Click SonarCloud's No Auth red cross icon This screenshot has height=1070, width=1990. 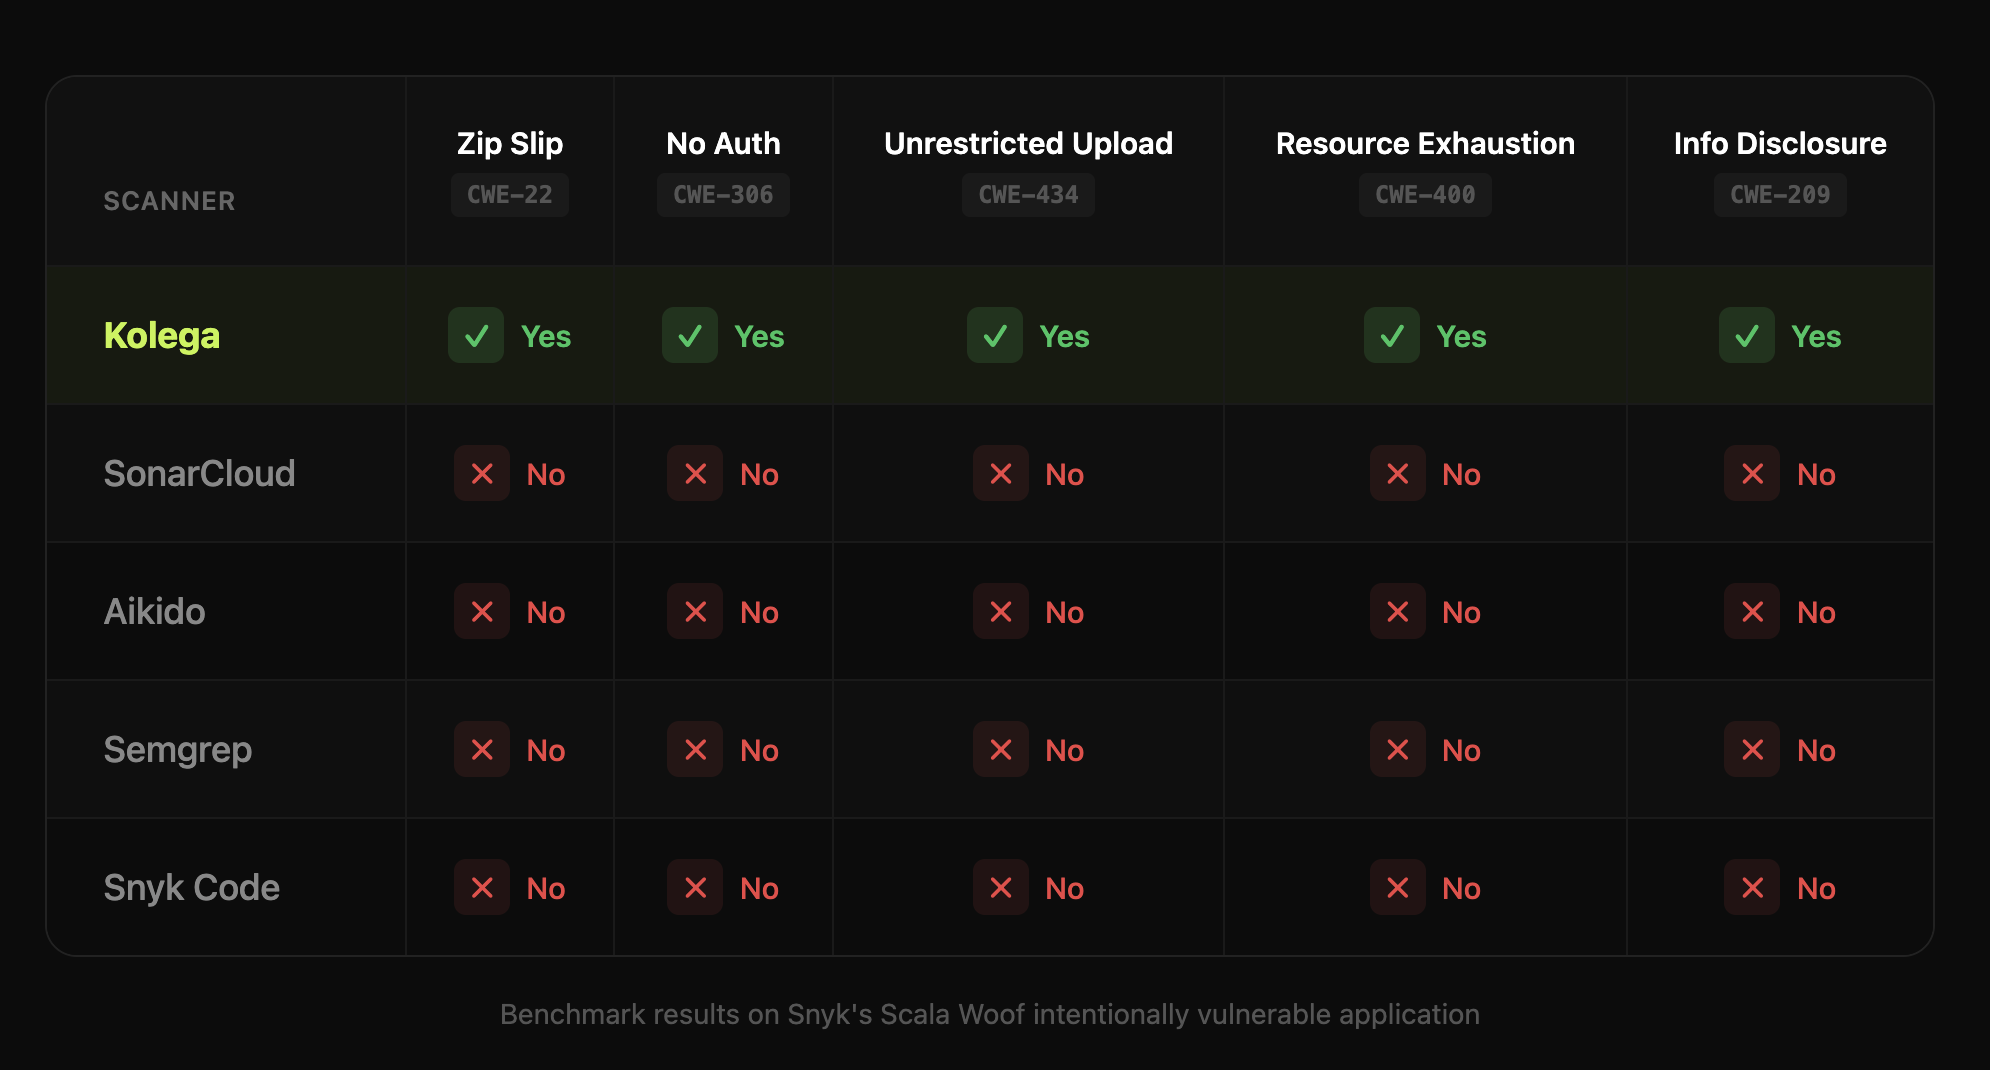[x=695, y=473]
